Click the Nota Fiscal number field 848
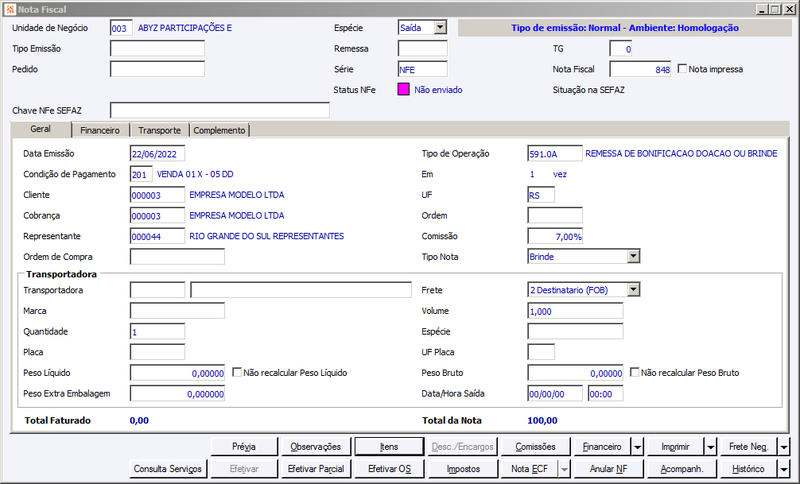 point(640,69)
